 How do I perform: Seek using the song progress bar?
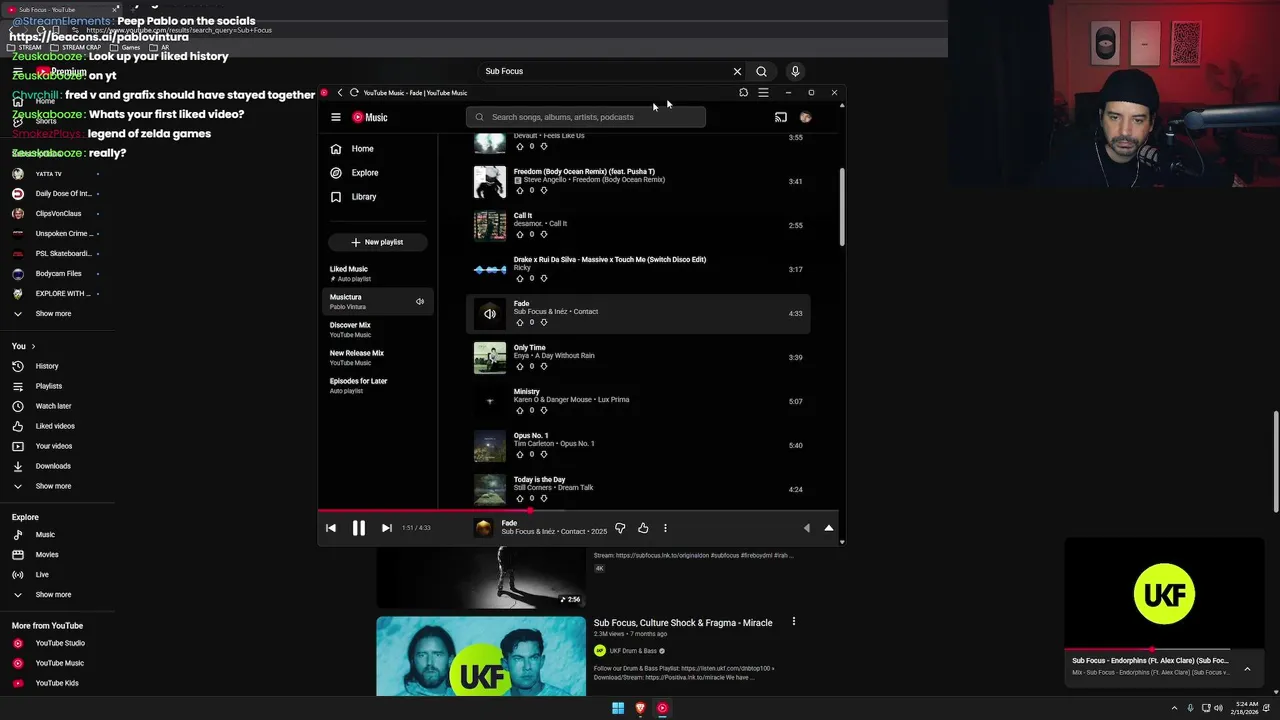click(578, 510)
